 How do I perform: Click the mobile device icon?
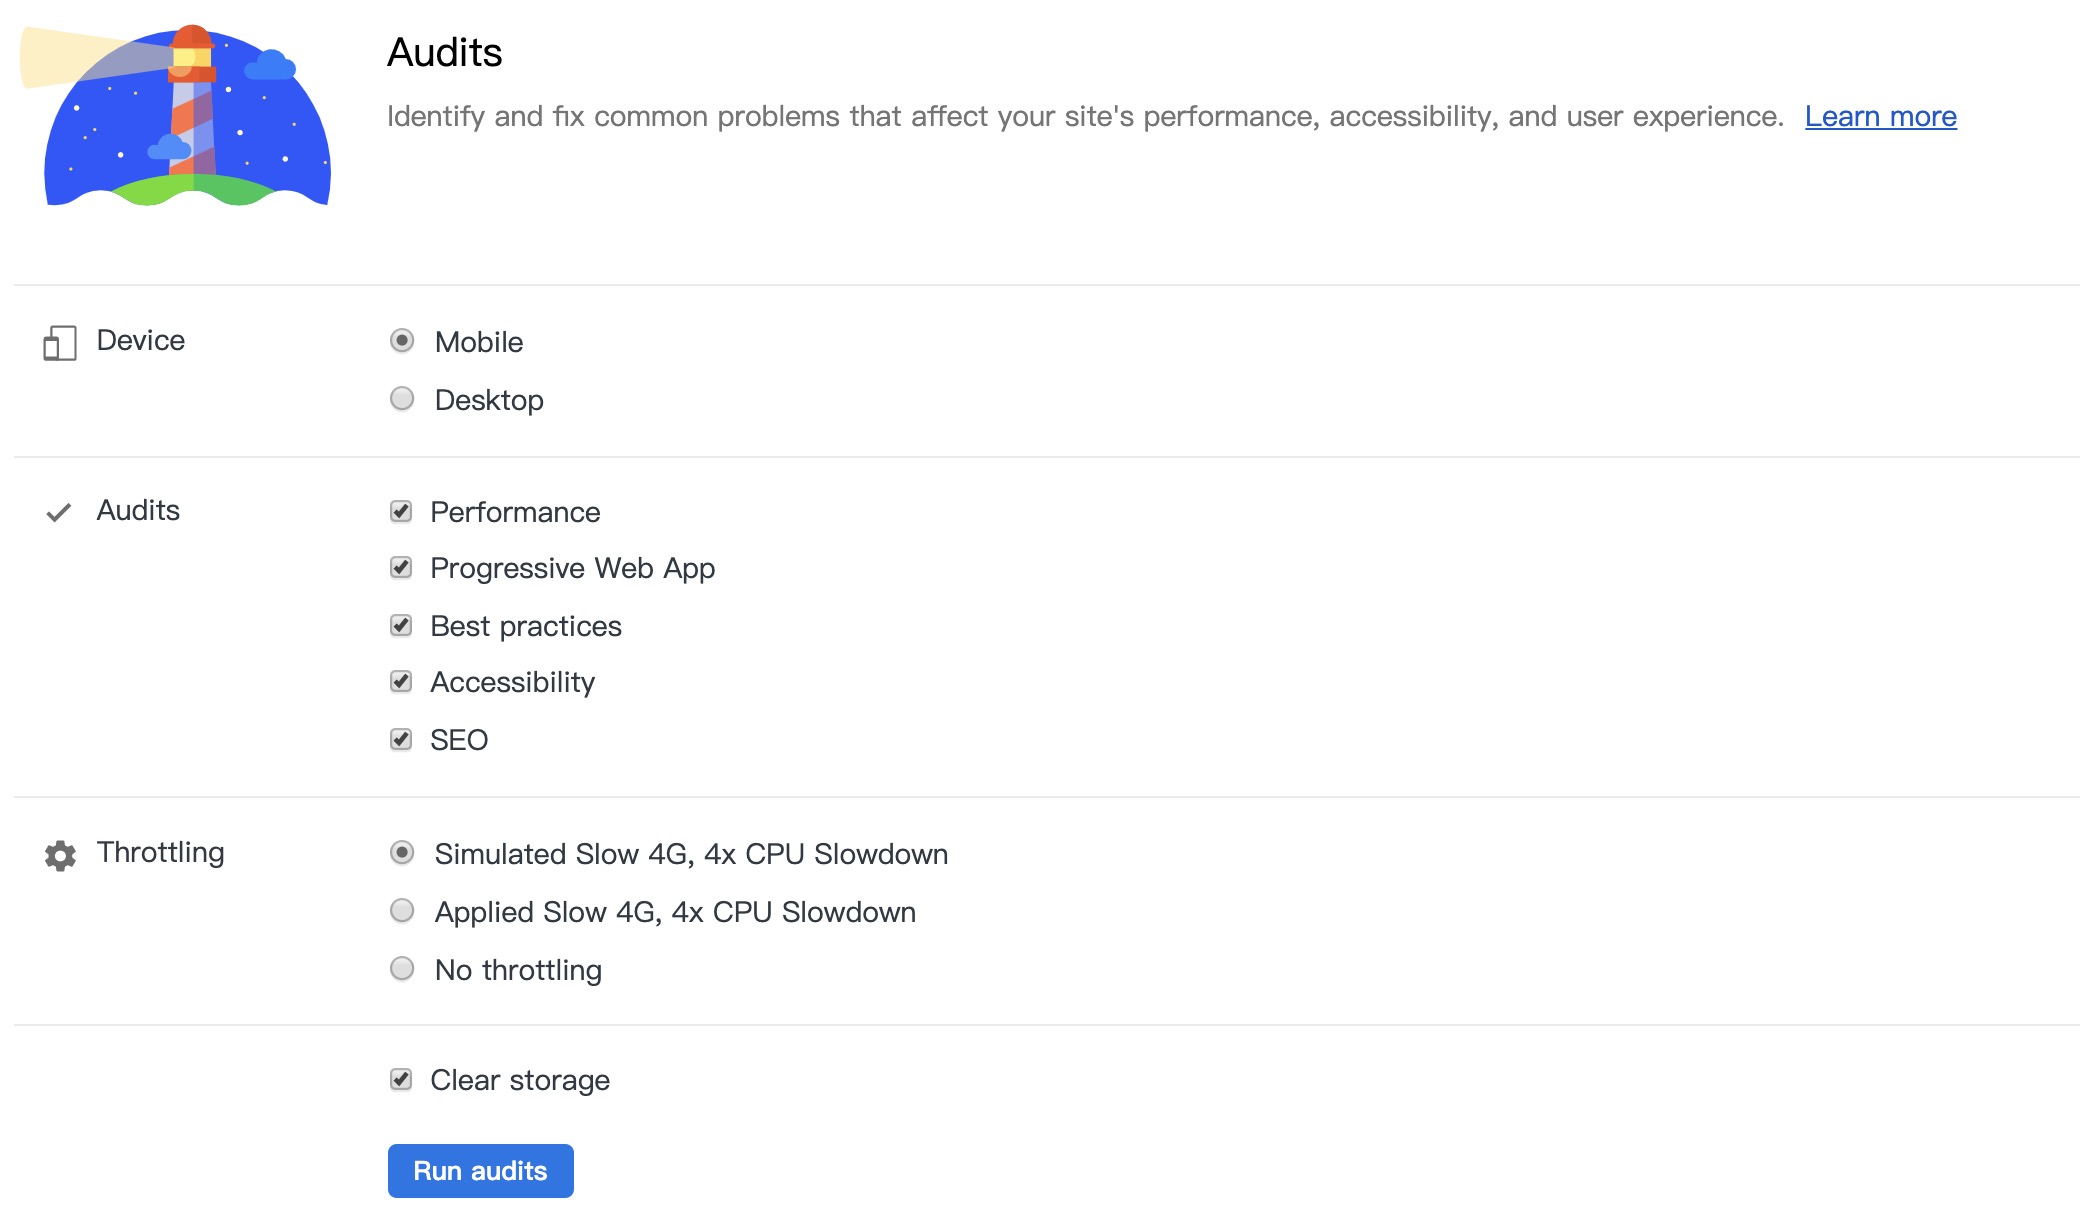coord(59,342)
